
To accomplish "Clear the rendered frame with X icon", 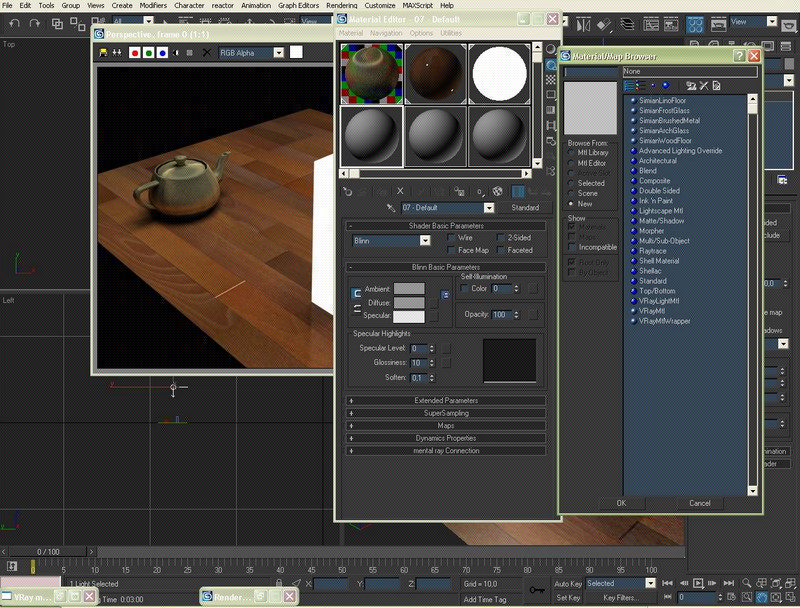I will (207, 53).
